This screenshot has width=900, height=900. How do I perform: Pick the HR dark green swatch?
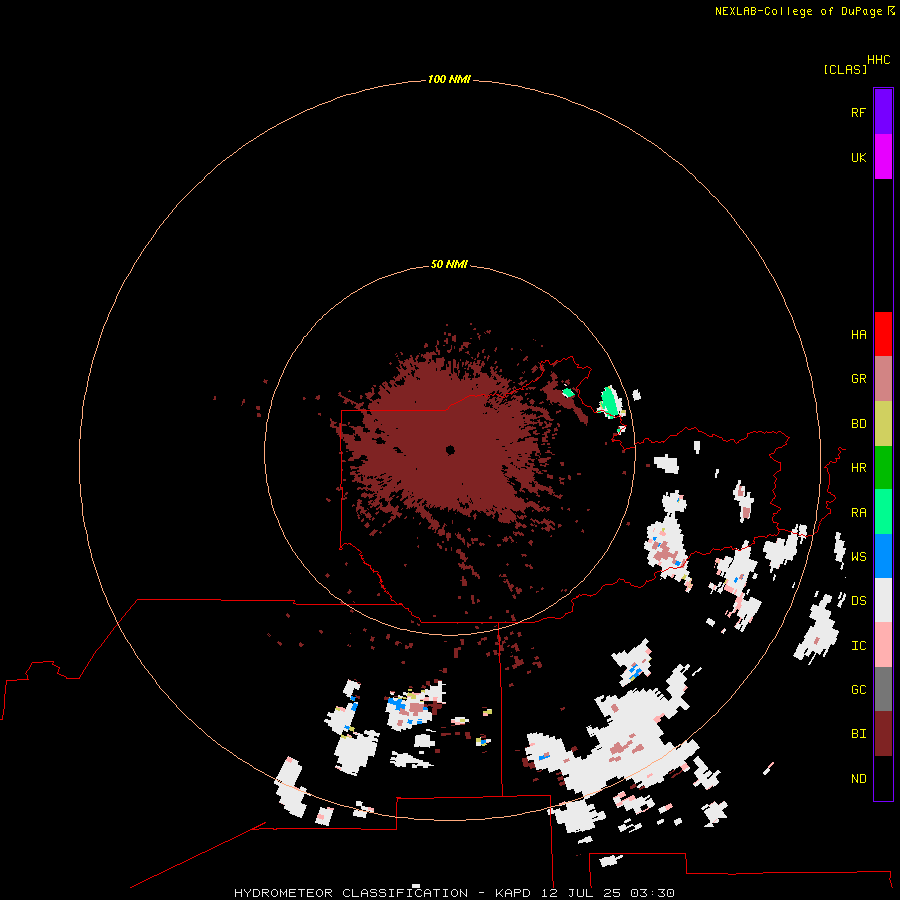tap(883, 468)
